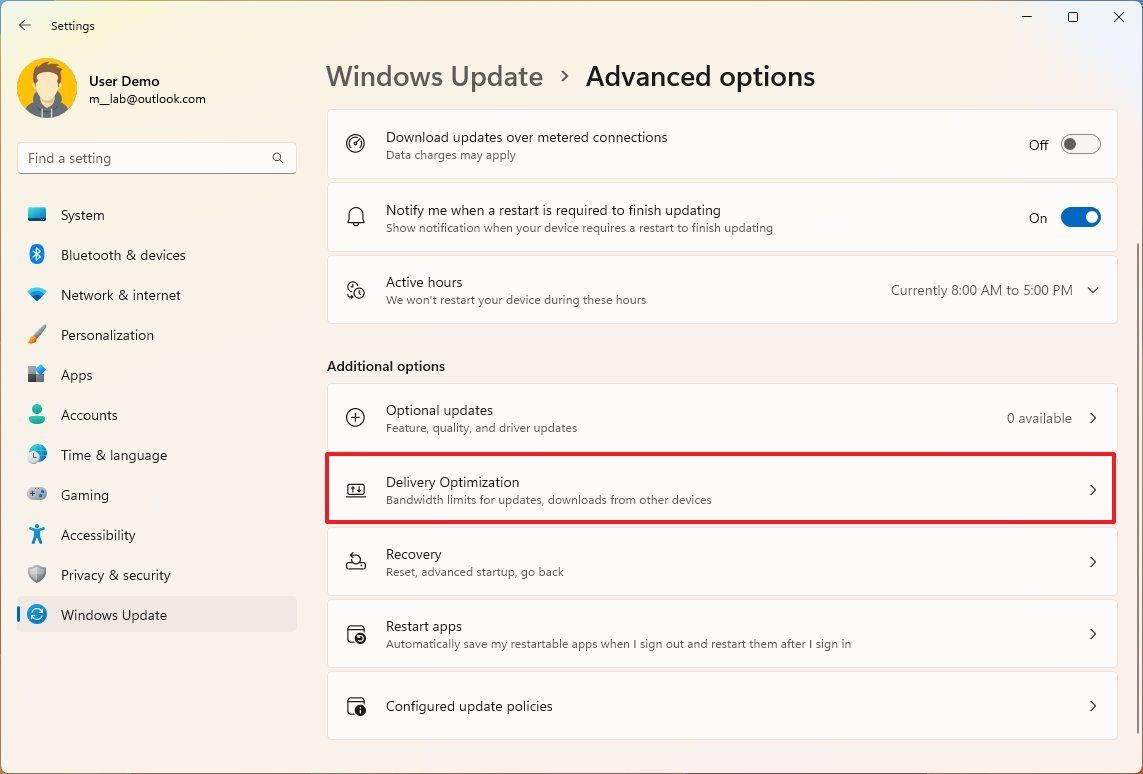Open Configured update policies
The width and height of the screenshot is (1143, 774).
[x=720, y=705]
